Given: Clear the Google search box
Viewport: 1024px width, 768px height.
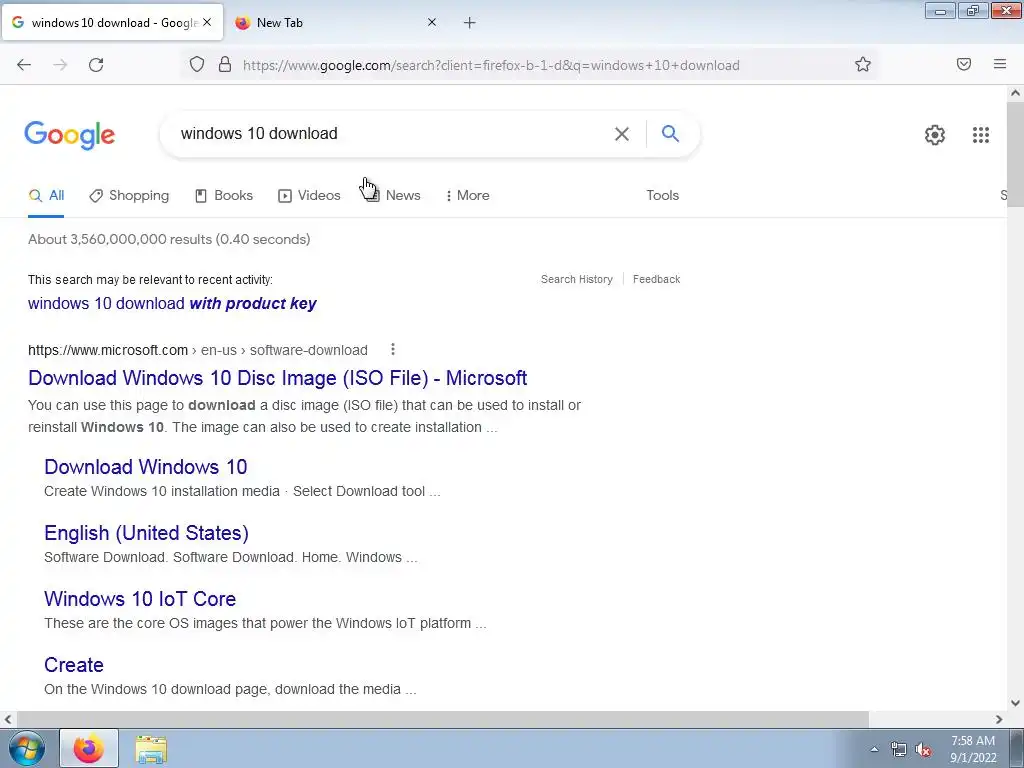Looking at the screenshot, I should (x=622, y=134).
